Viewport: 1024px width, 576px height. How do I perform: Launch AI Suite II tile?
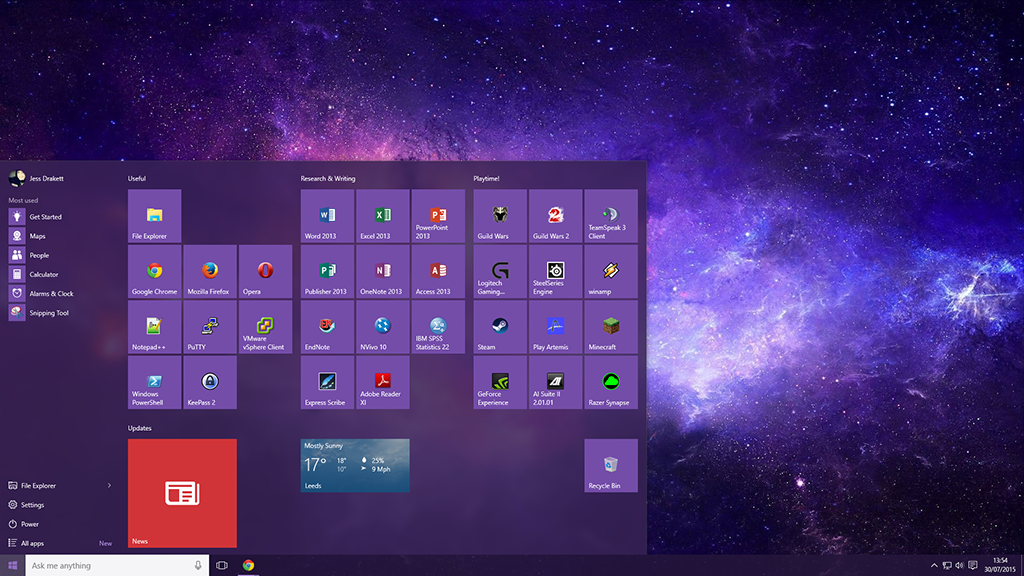556,383
